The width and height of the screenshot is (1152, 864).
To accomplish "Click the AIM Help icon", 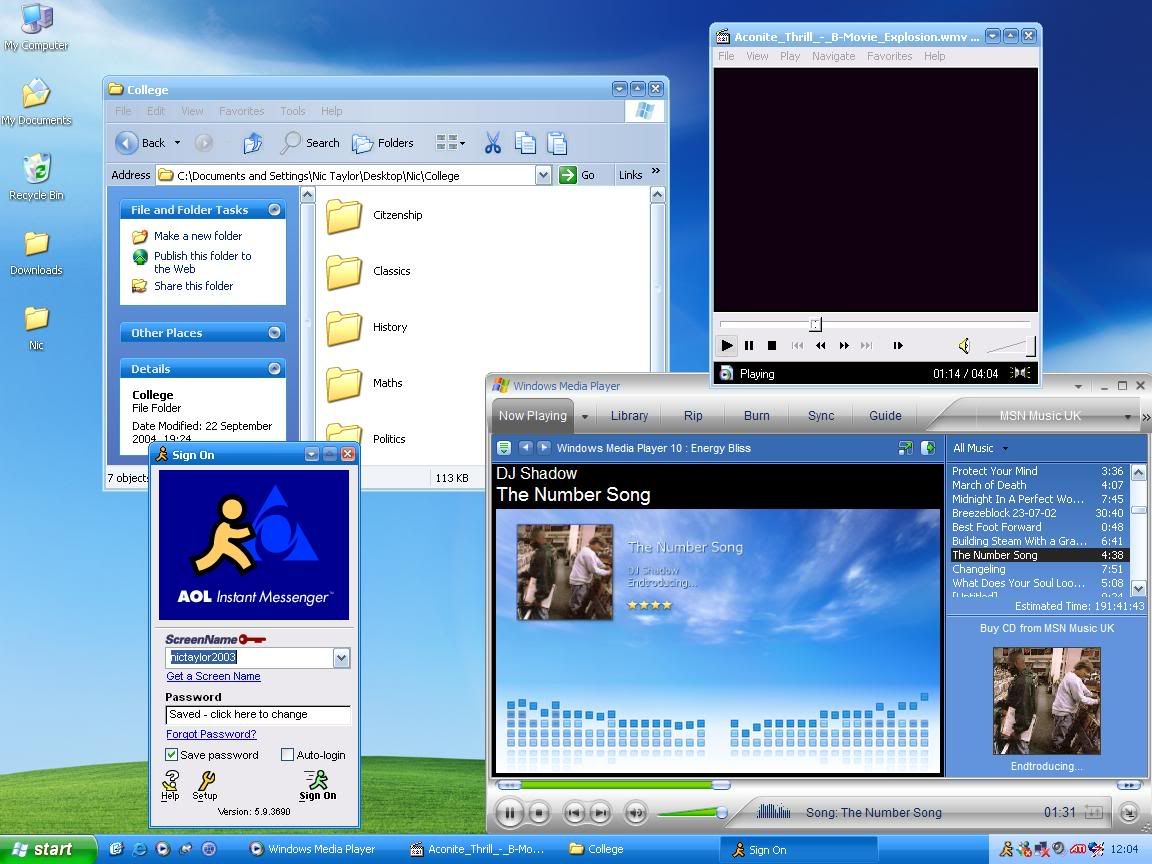I will pos(170,785).
